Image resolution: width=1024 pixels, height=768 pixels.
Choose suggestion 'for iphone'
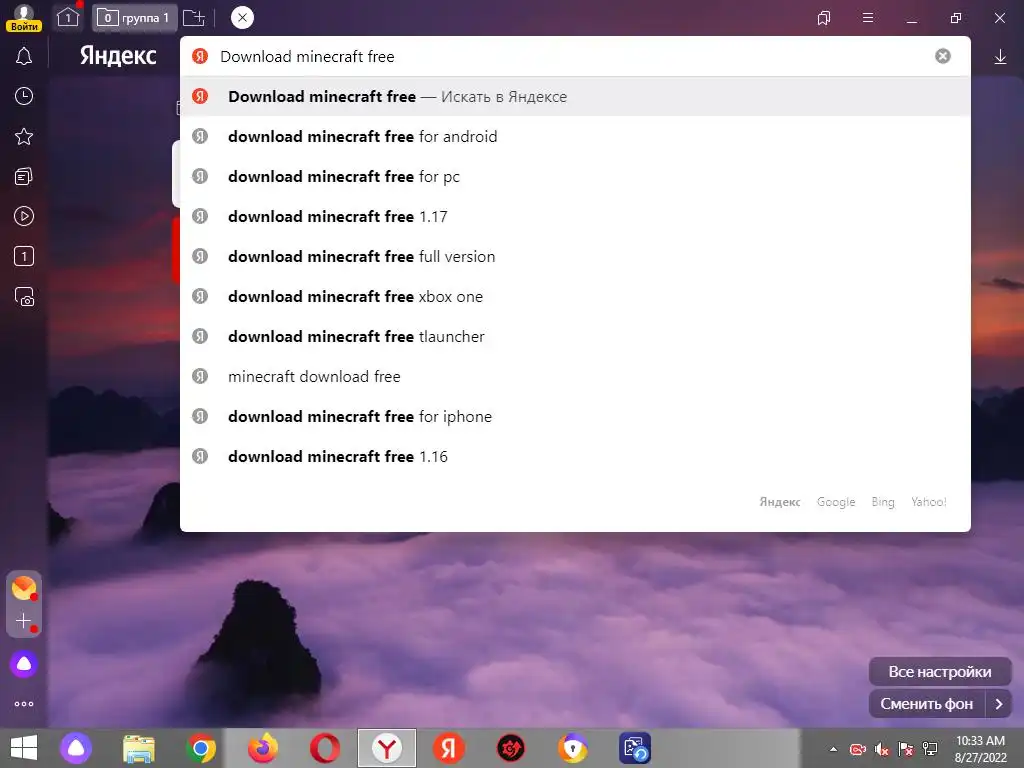tap(575, 416)
